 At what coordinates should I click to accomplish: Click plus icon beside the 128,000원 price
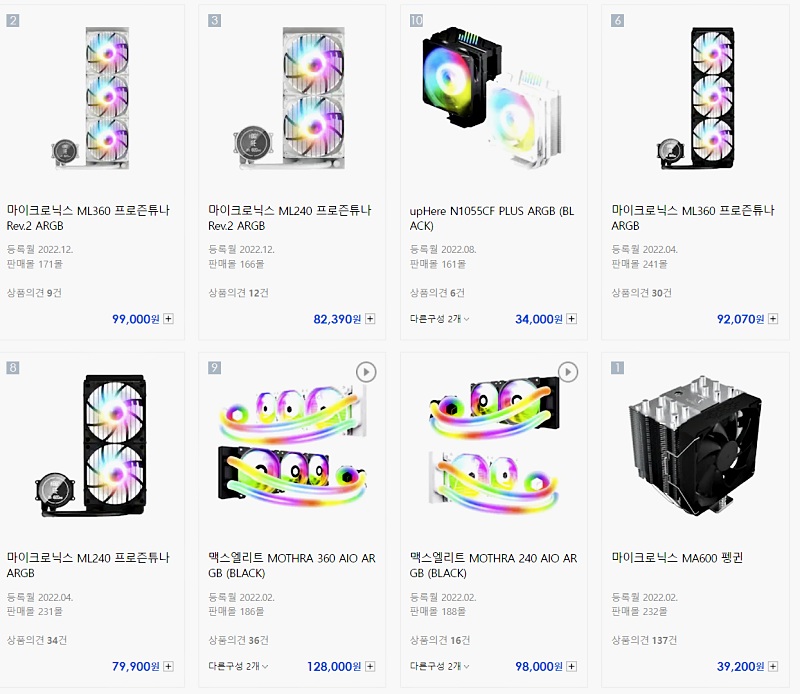point(370,666)
